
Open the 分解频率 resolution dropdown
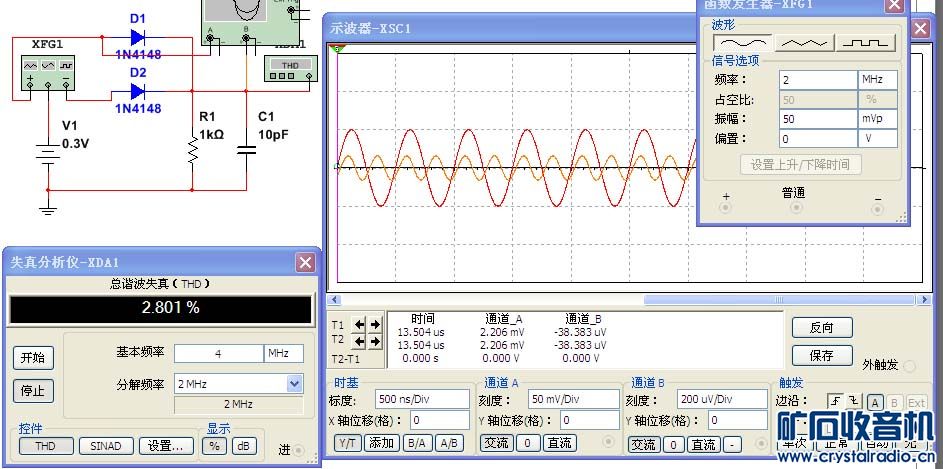point(295,384)
